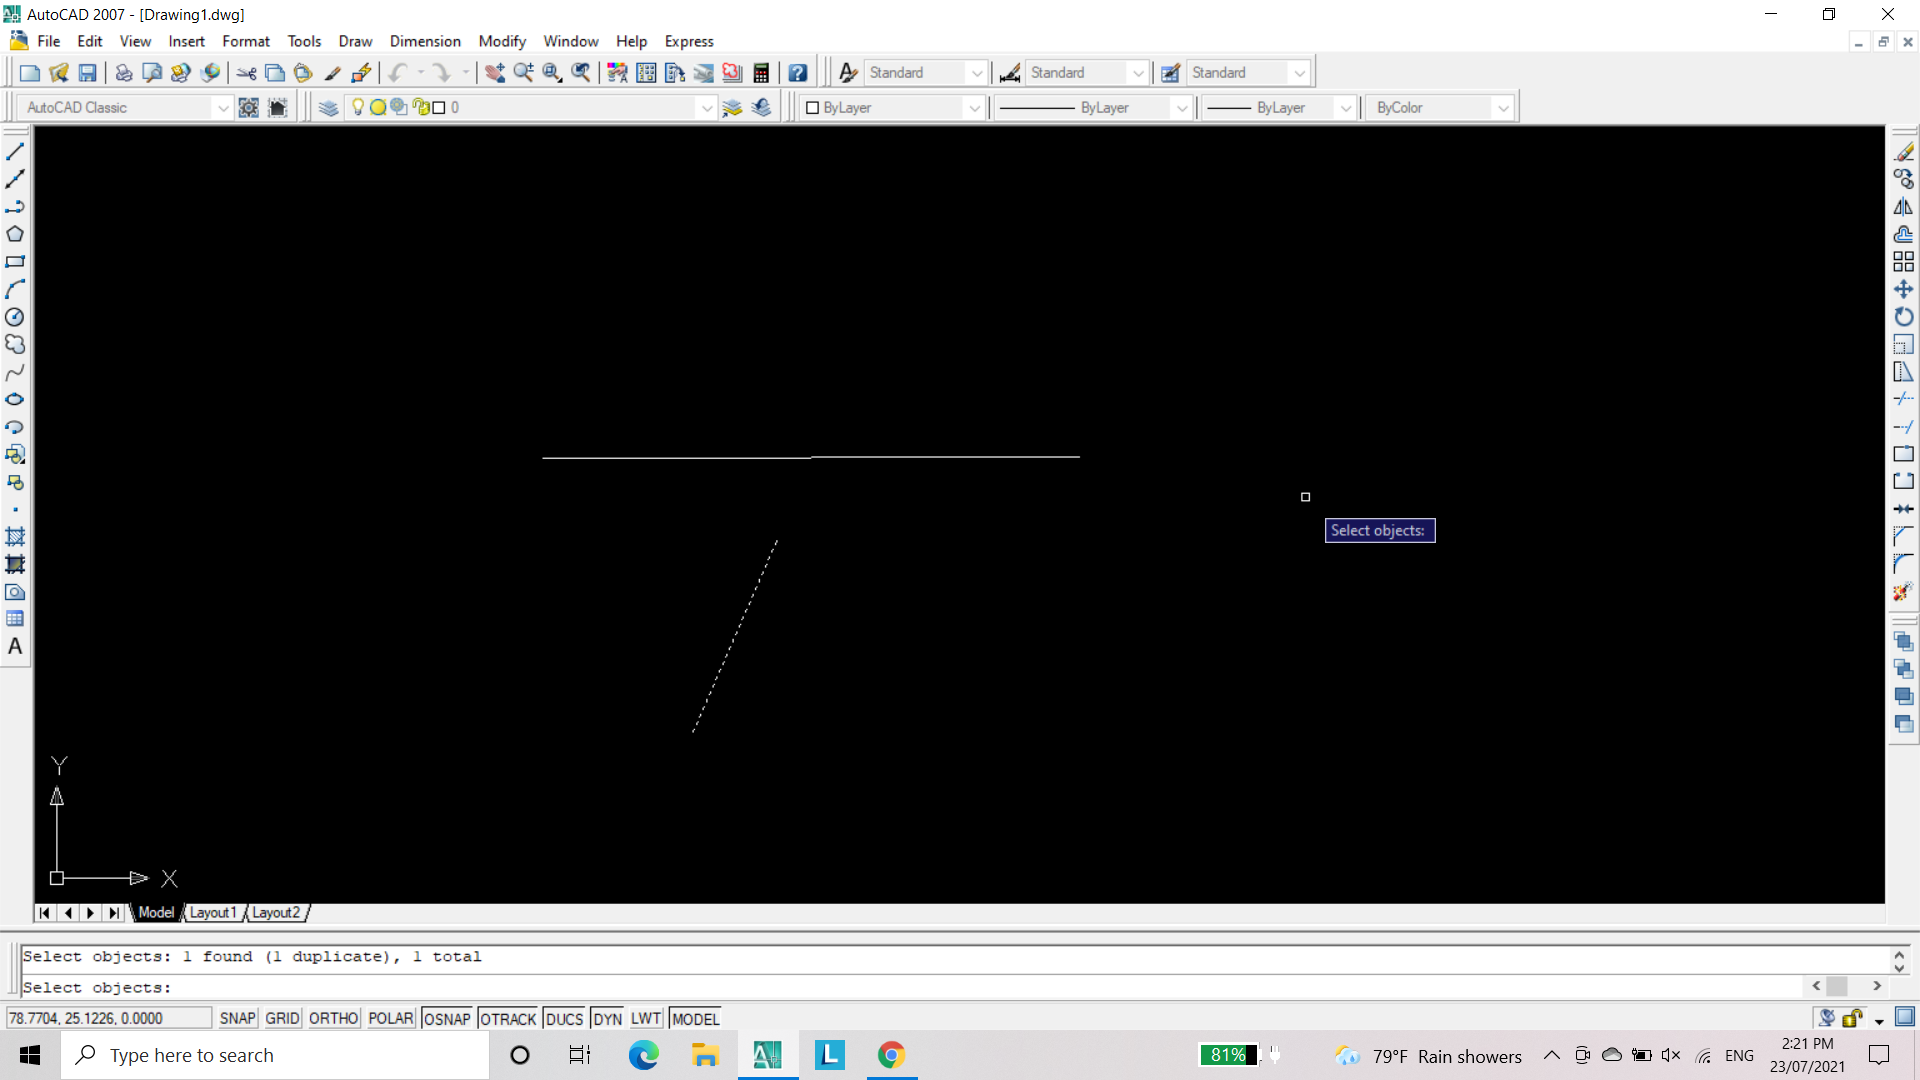Toggle OSNAP object snap

point(447,1018)
